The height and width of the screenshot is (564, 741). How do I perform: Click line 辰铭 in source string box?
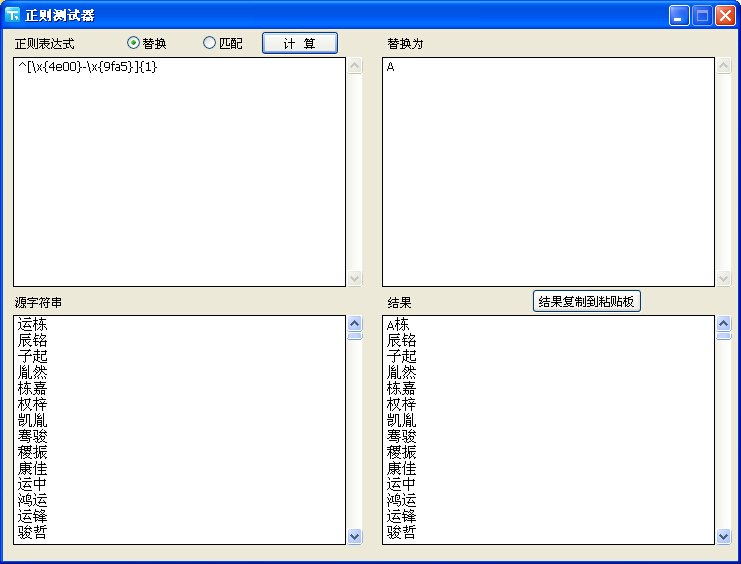point(33,340)
